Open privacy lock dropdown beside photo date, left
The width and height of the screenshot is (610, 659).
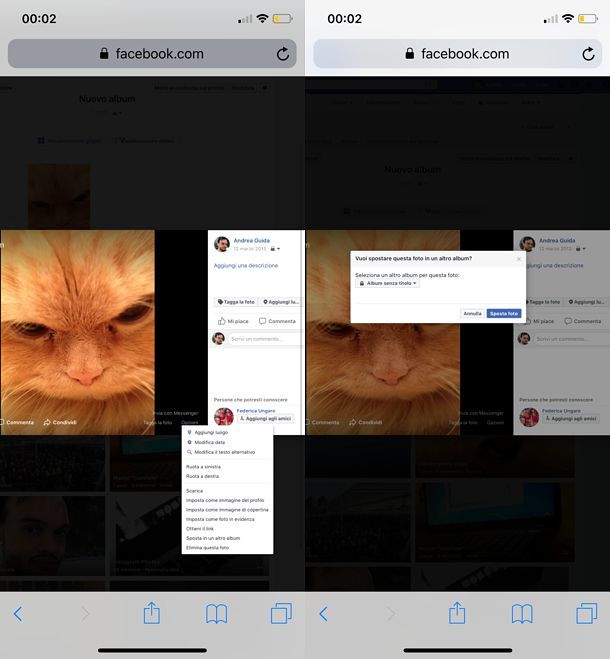(x=275, y=249)
